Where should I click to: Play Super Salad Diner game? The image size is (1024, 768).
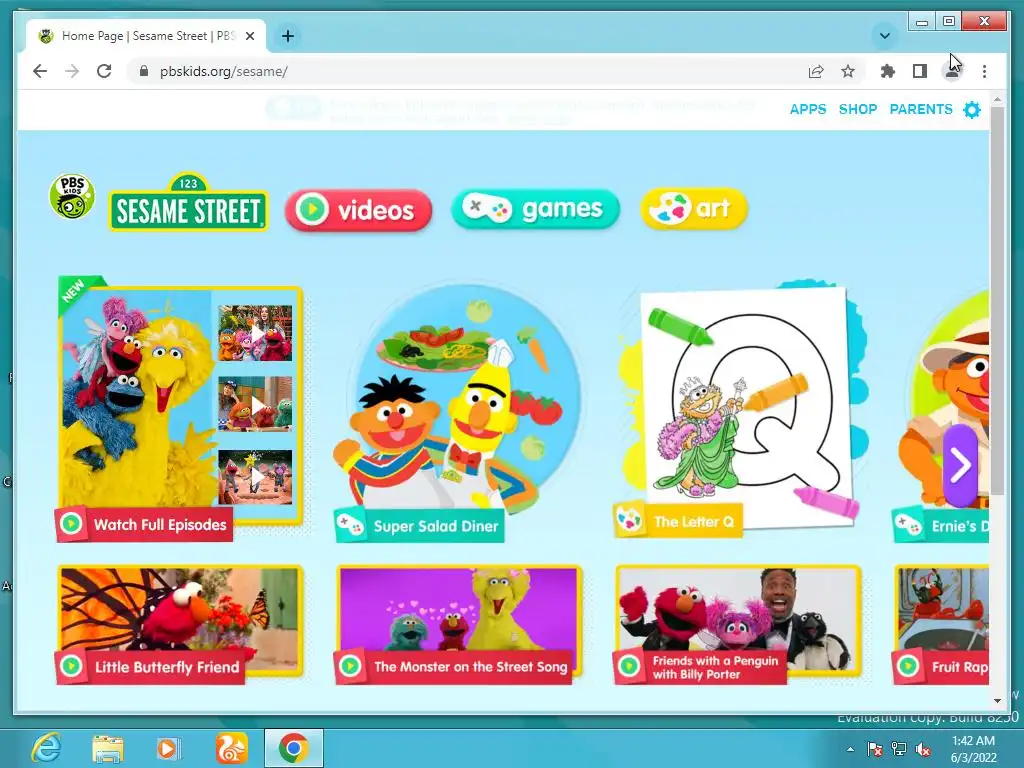(457, 411)
